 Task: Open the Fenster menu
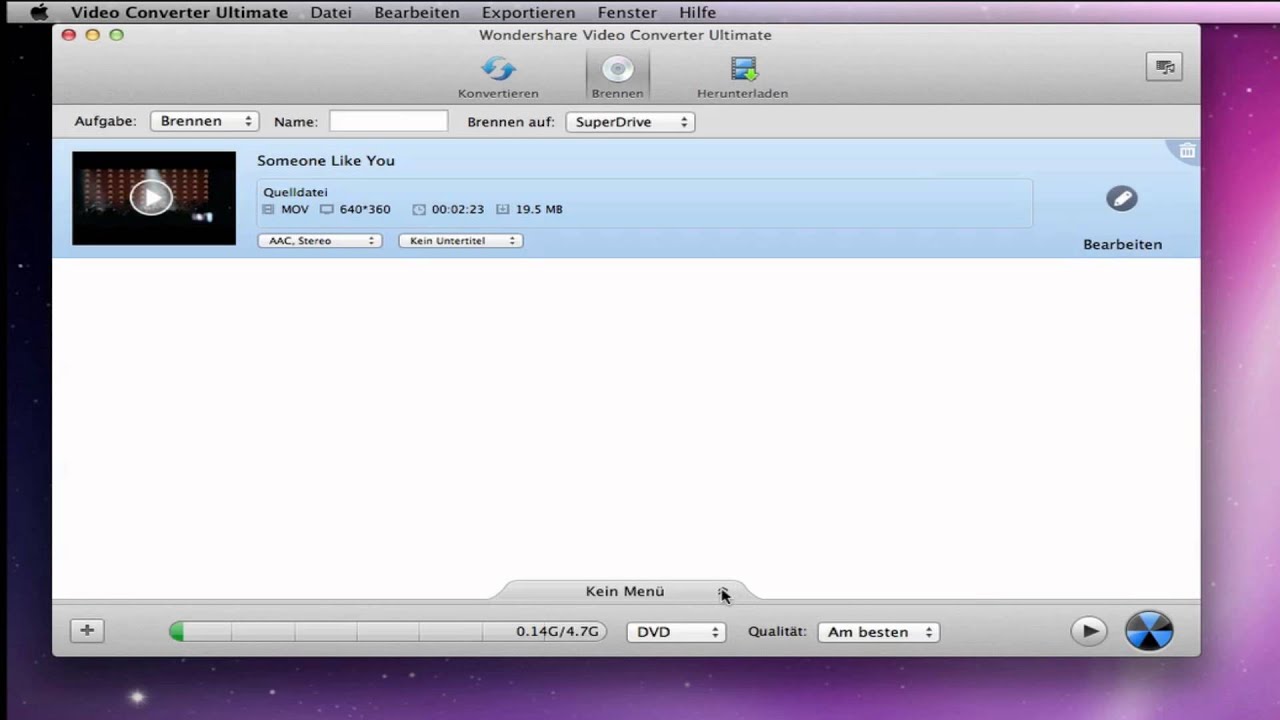pyautogui.click(x=627, y=13)
